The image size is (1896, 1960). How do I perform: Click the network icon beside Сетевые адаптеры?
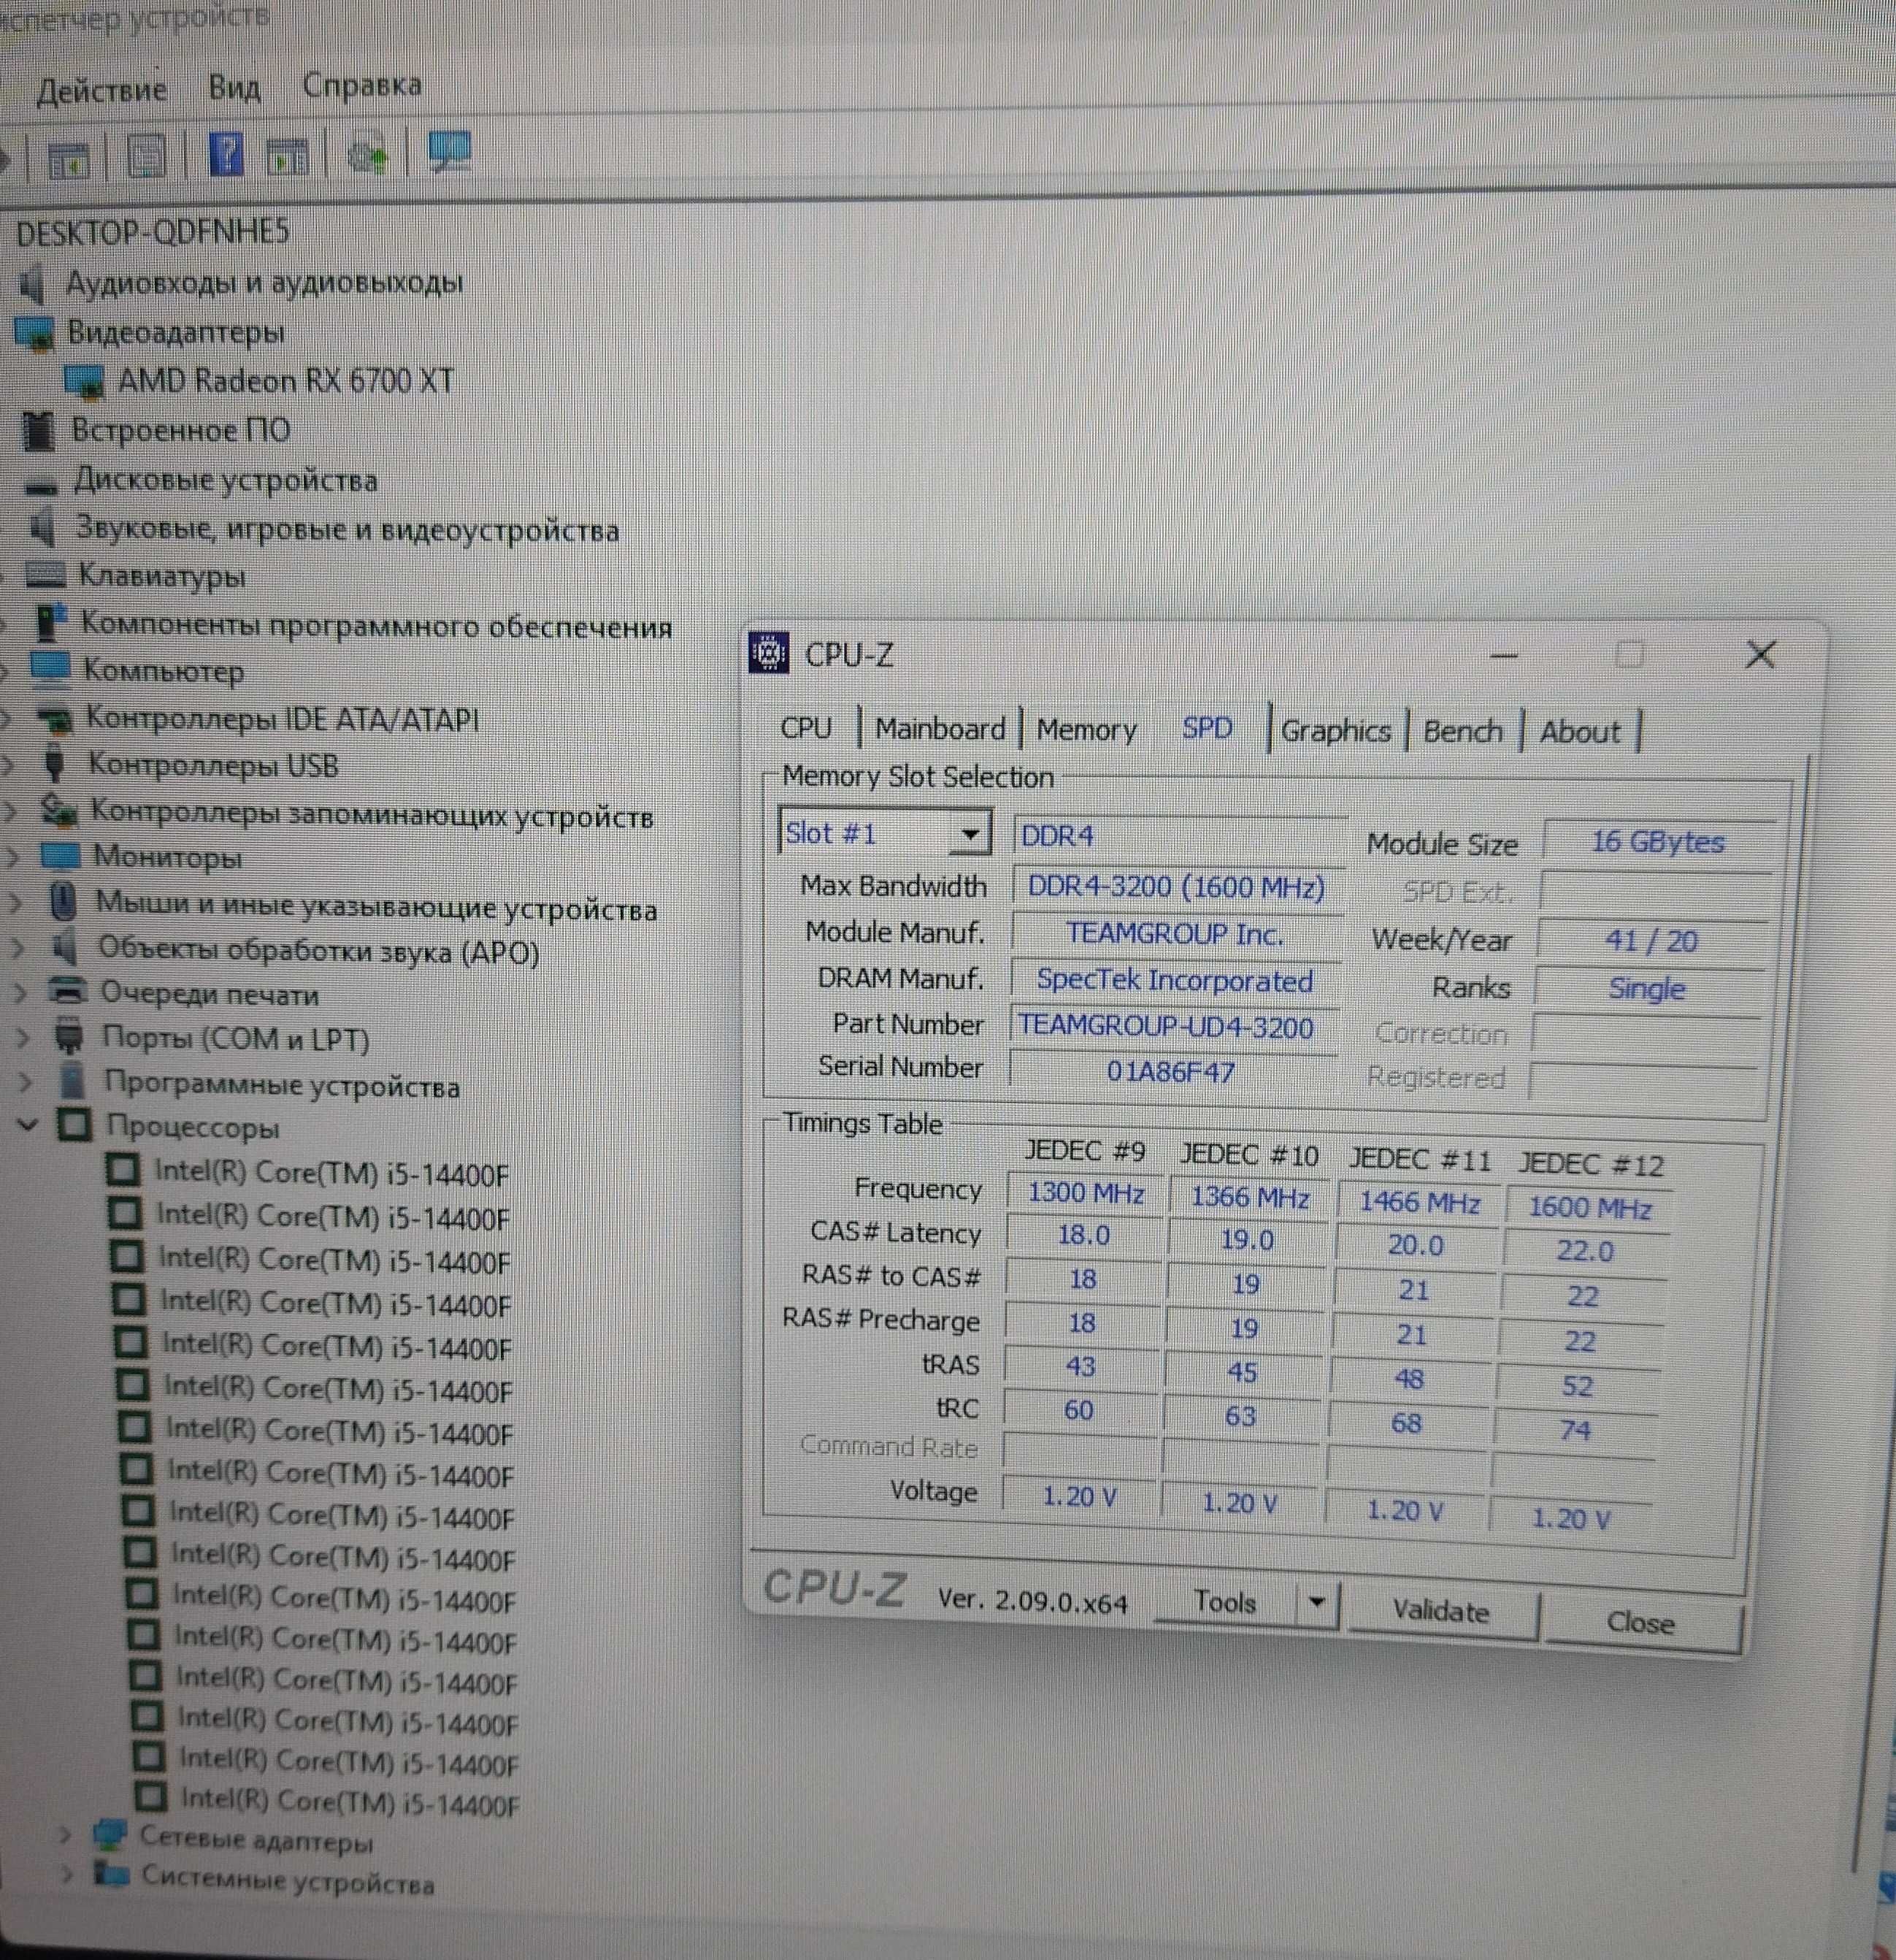(109, 1835)
